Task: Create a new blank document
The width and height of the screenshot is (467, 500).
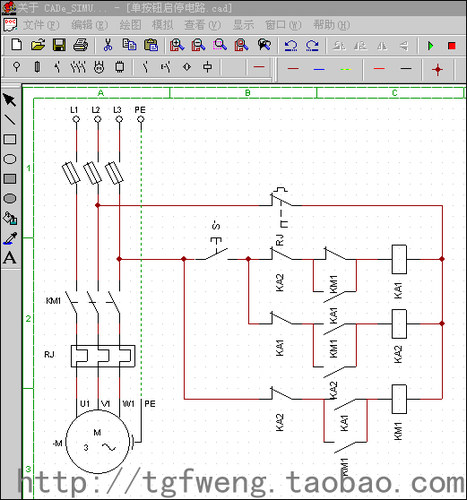Action: 16,45
